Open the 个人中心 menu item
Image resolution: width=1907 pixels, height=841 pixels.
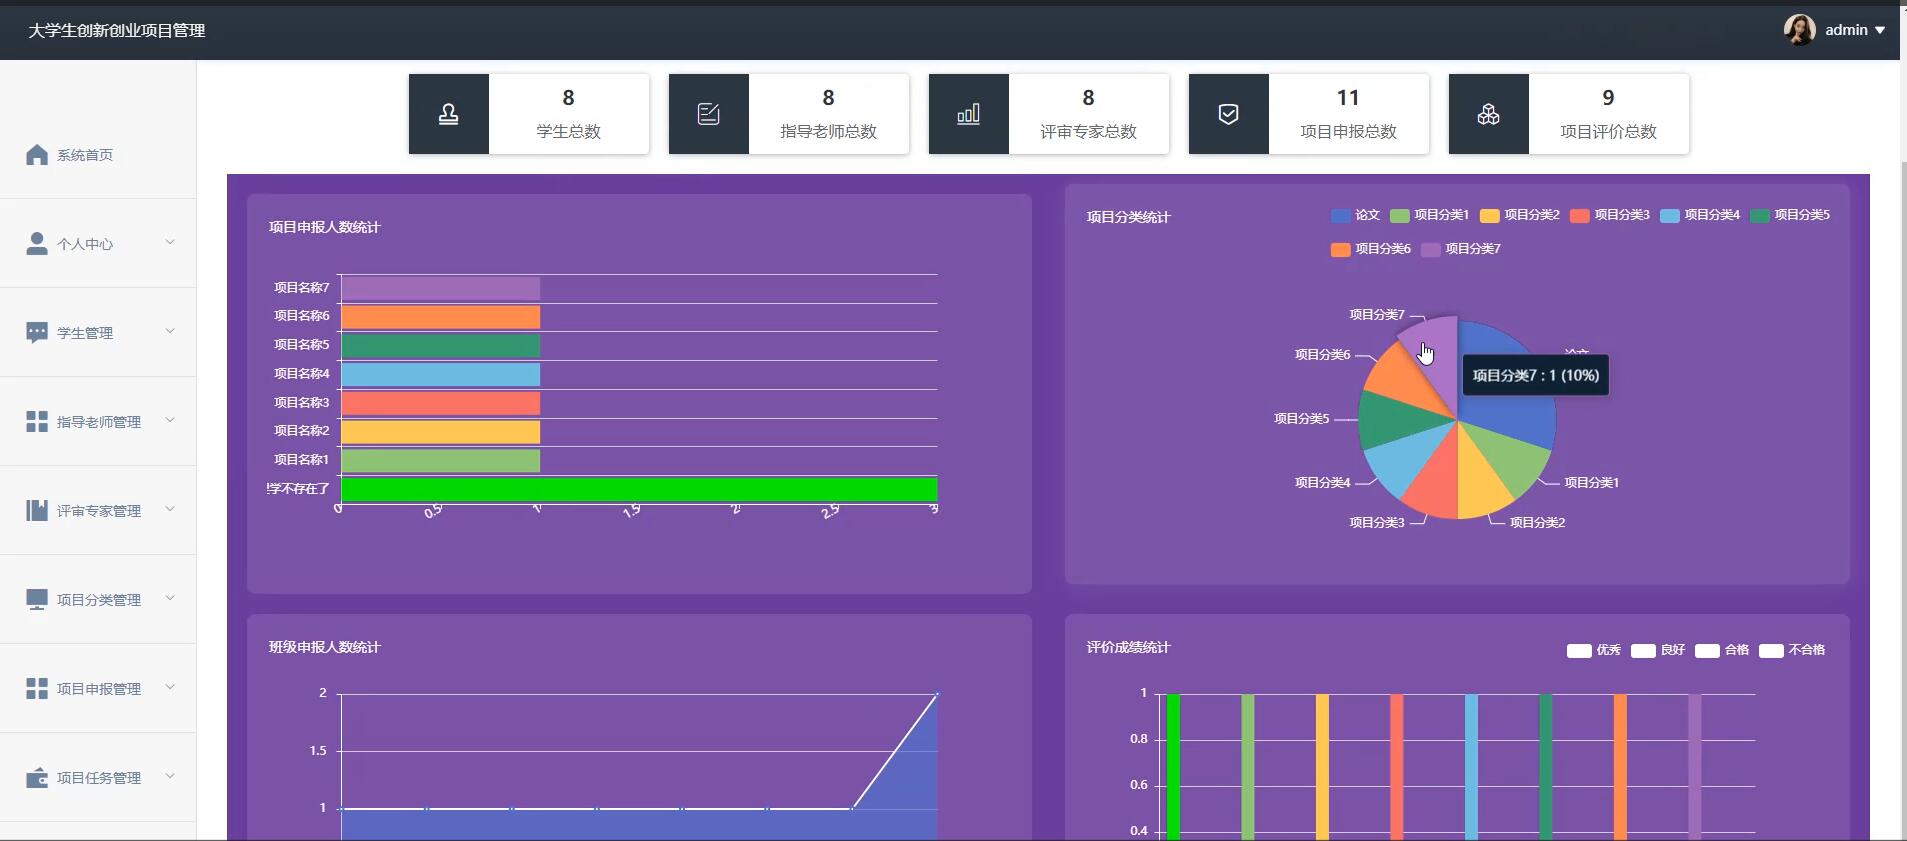(98, 244)
